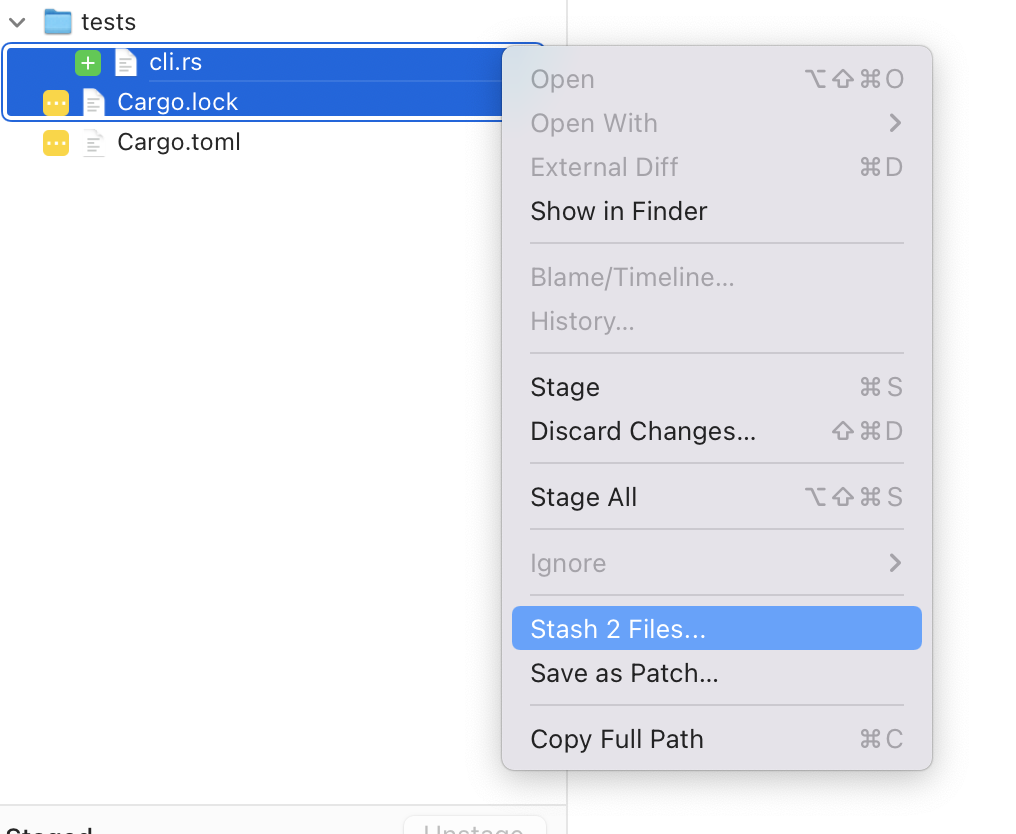Collapse the tests folder
The height and width of the screenshot is (834, 1016).
[16, 21]
